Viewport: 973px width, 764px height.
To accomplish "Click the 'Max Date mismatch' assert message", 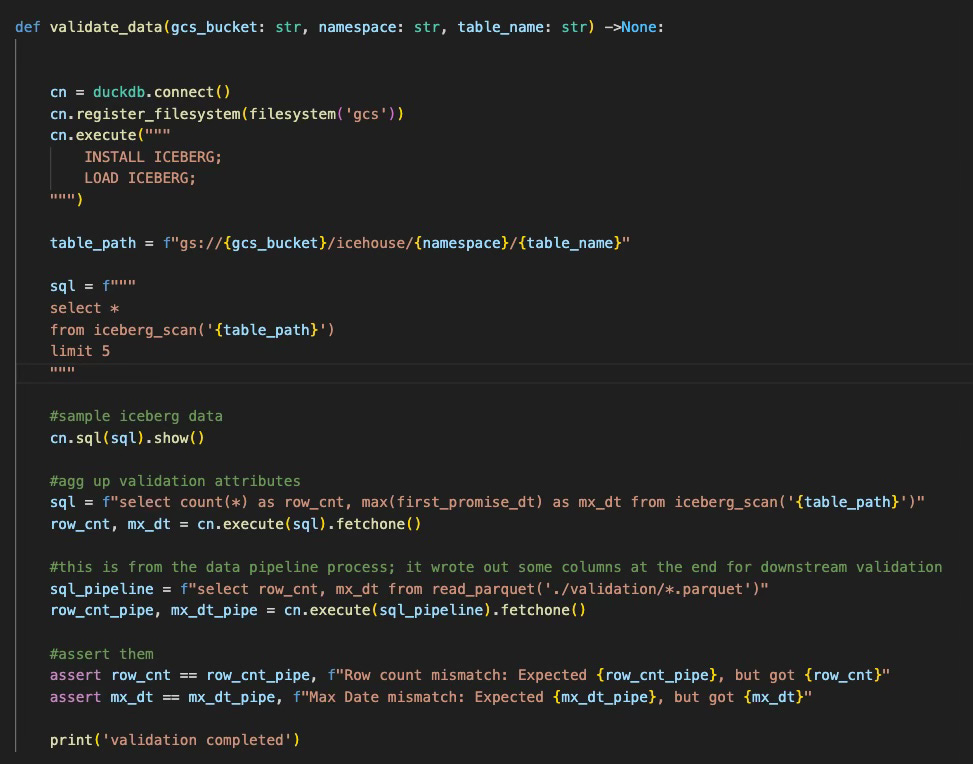I will [552, 697].
